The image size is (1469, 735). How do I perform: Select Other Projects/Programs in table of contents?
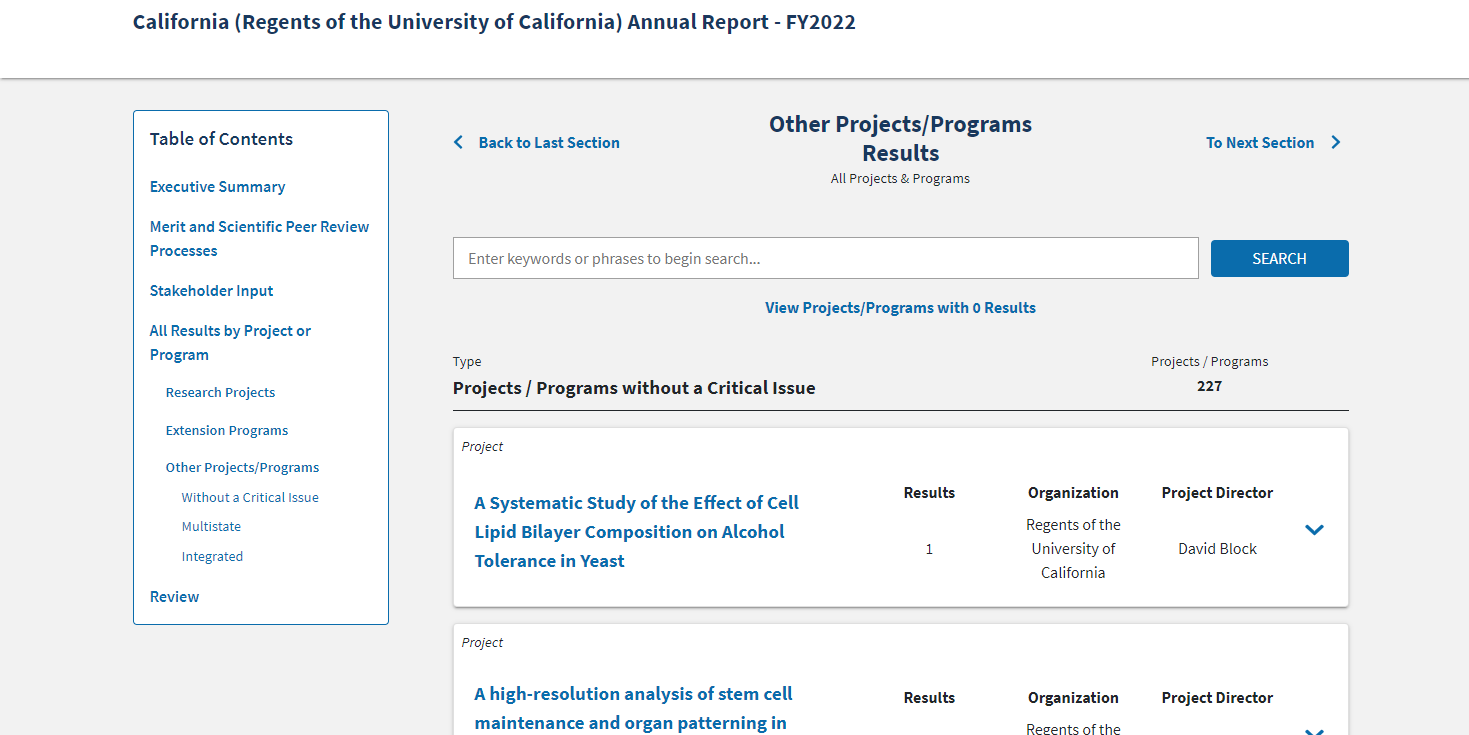pyautogui.click(x=242, y=468)
